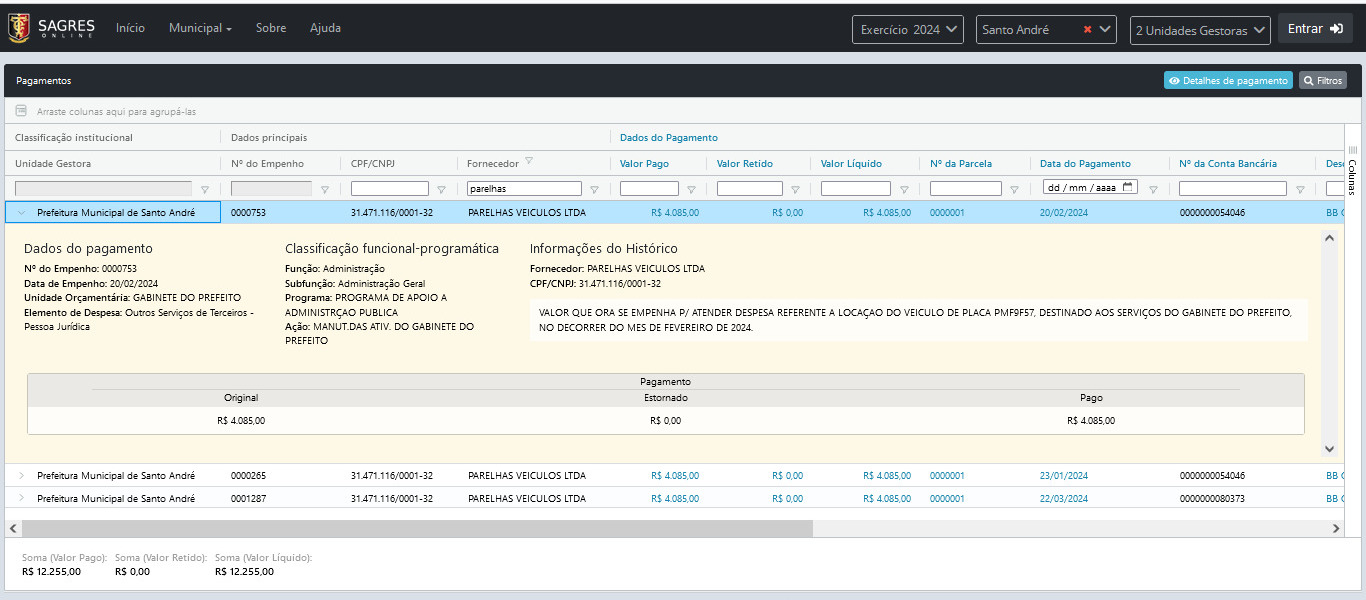This screenshot has width=1366, height=600.
Task: Expand the row for Empenho 0000265
Action: click(x=21, y=476)
